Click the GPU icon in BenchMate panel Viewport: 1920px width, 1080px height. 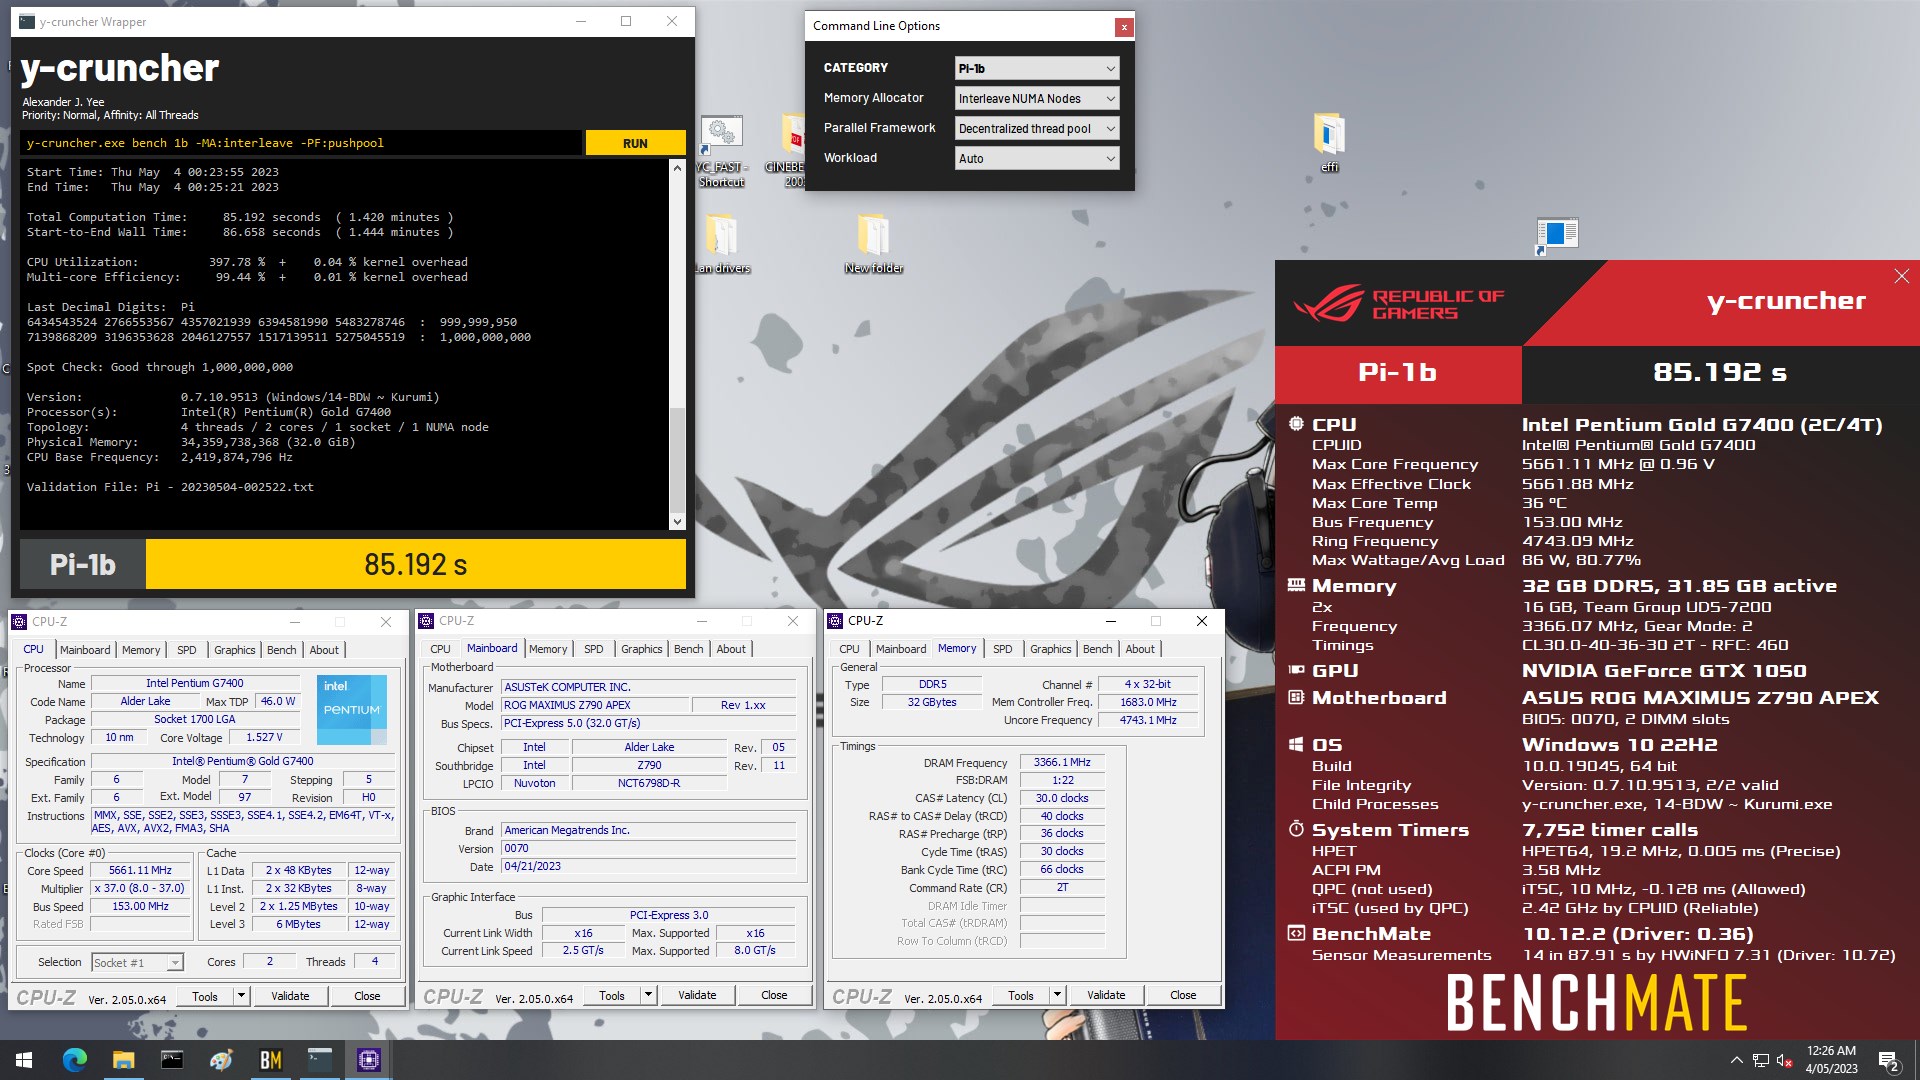point(1296,670)
